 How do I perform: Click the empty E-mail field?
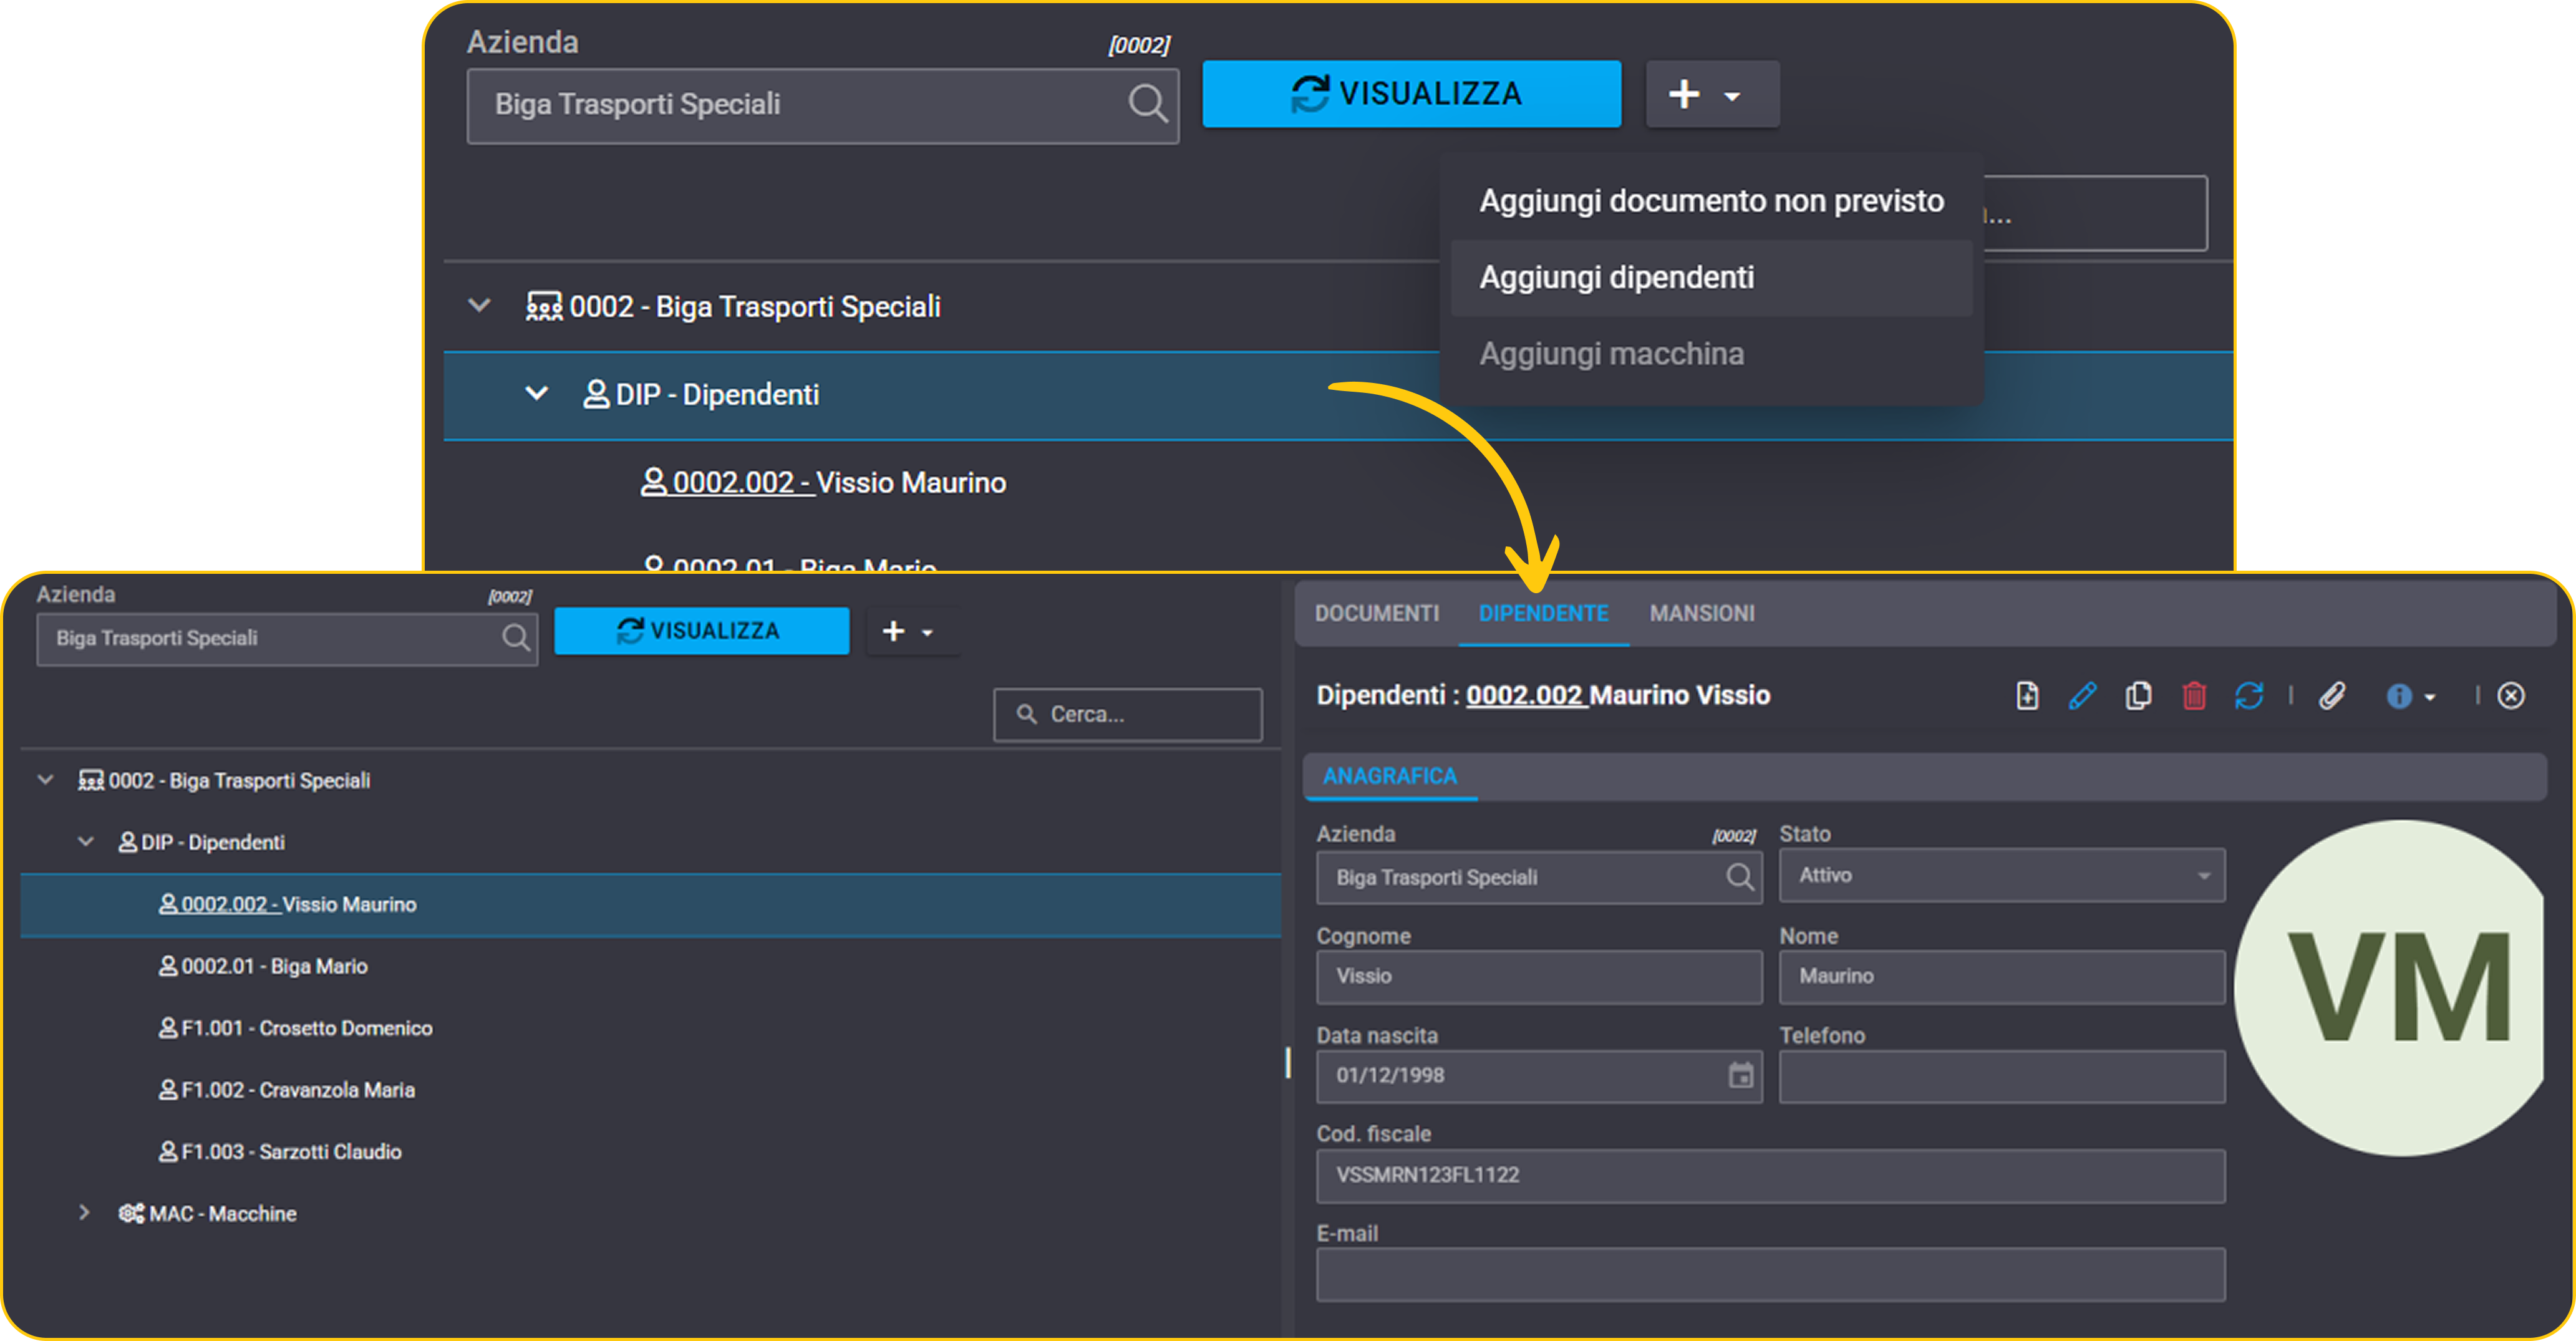pos(1771,1275)
